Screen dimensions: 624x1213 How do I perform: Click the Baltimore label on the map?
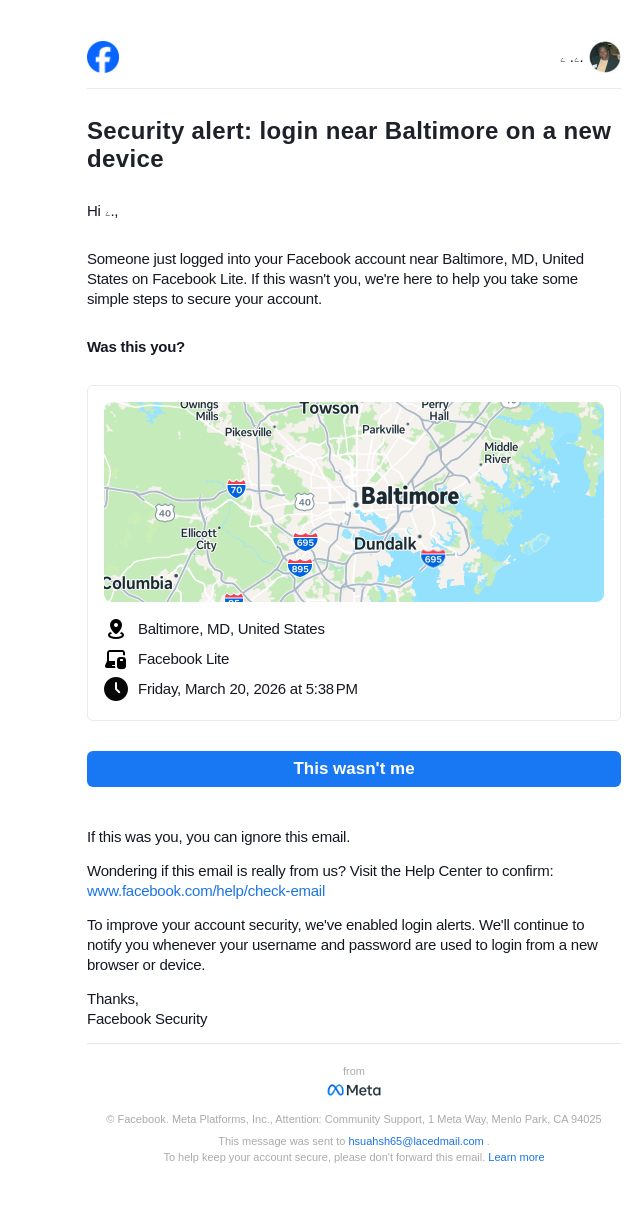410,496
